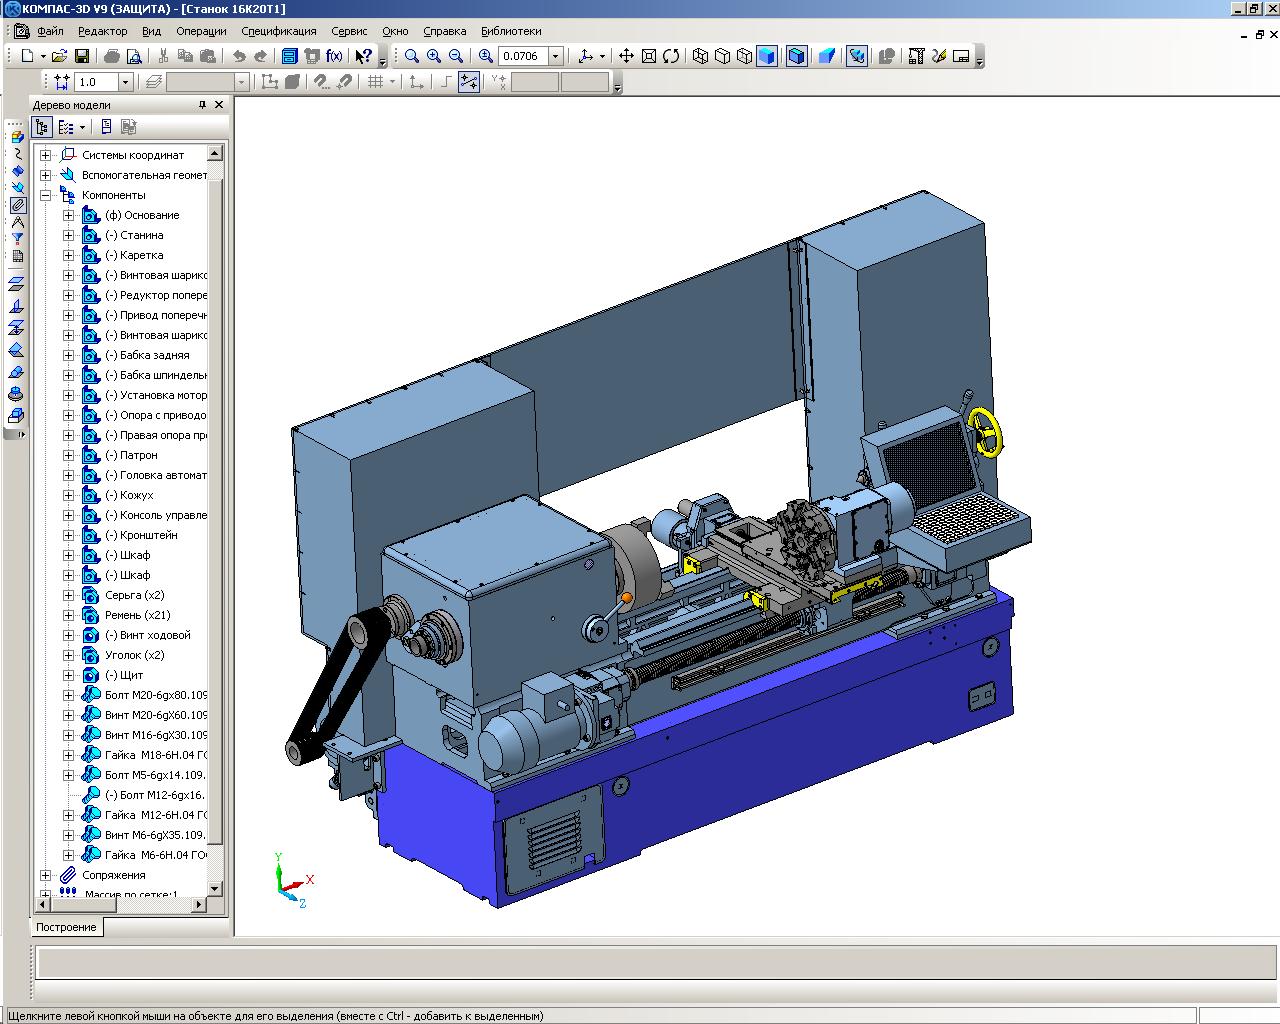Expand the Сопряжения node
The image size is (1280, 1024).
click(45, 875)
